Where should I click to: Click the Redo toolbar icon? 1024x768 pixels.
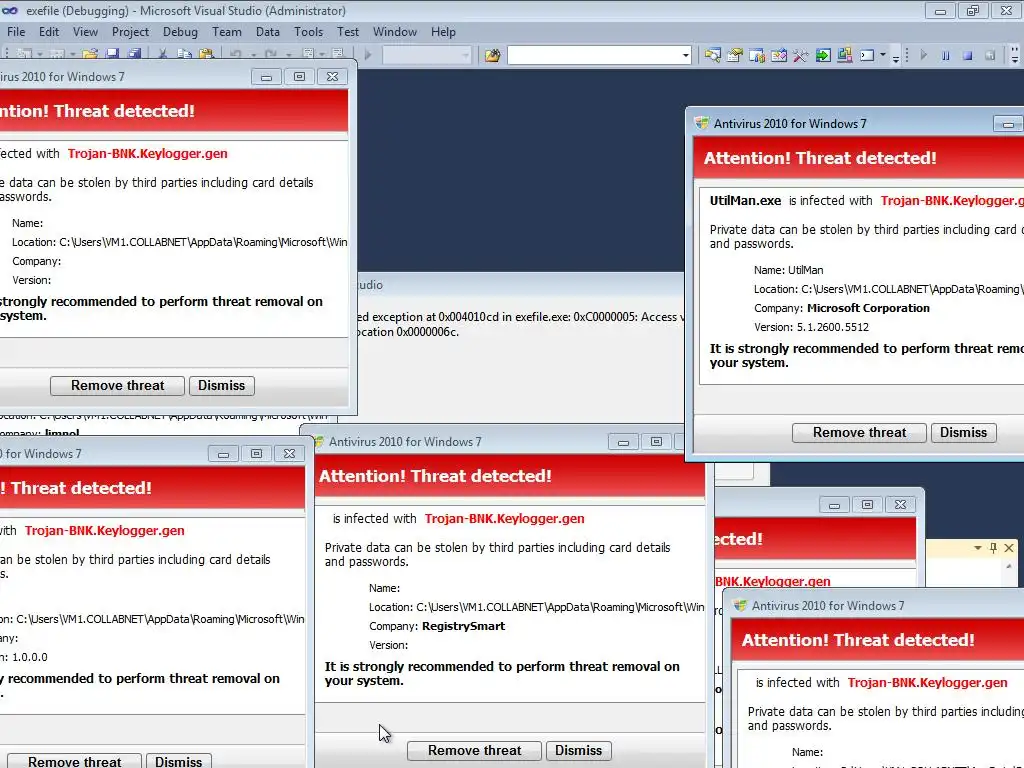(270, 54)
